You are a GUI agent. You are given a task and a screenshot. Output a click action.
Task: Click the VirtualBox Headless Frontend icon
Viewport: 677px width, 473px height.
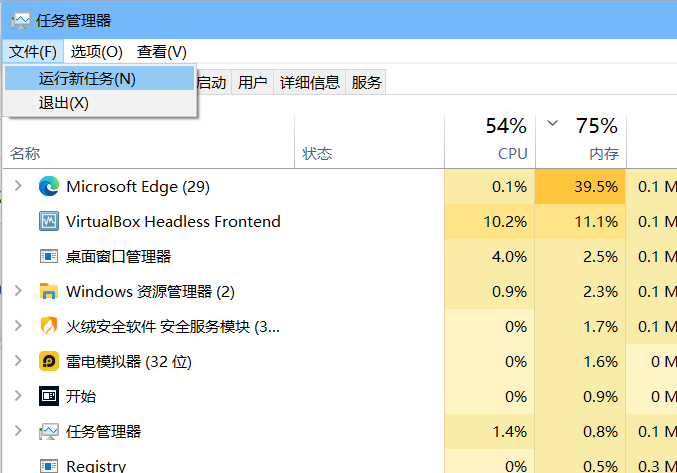[49, 221]
